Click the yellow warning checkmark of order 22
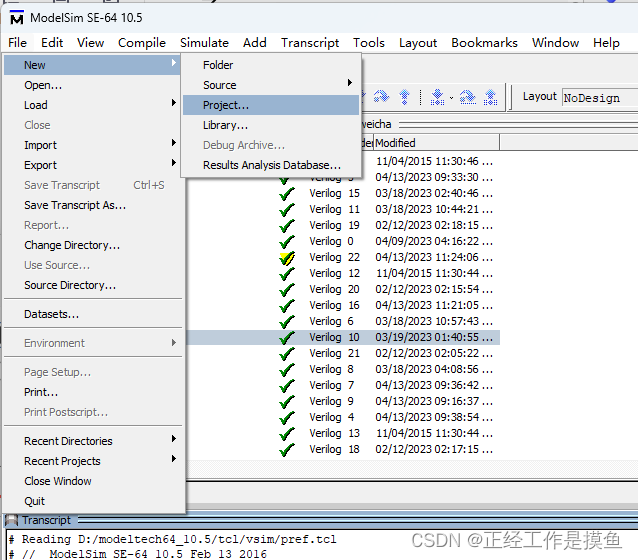 coord(287,257)
